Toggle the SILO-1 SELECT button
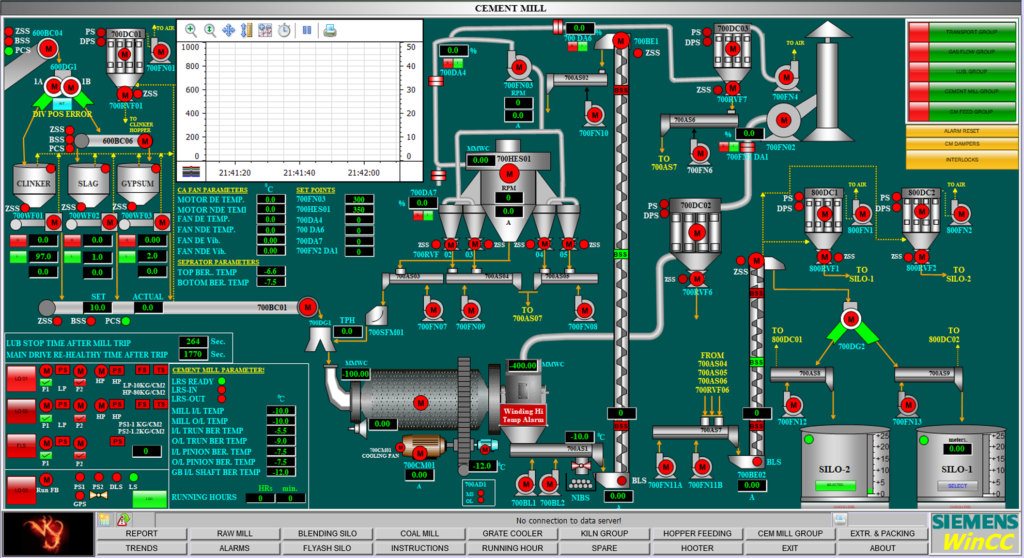The height and width of the screenshot is (558, 1024). (x=957, y=485)
